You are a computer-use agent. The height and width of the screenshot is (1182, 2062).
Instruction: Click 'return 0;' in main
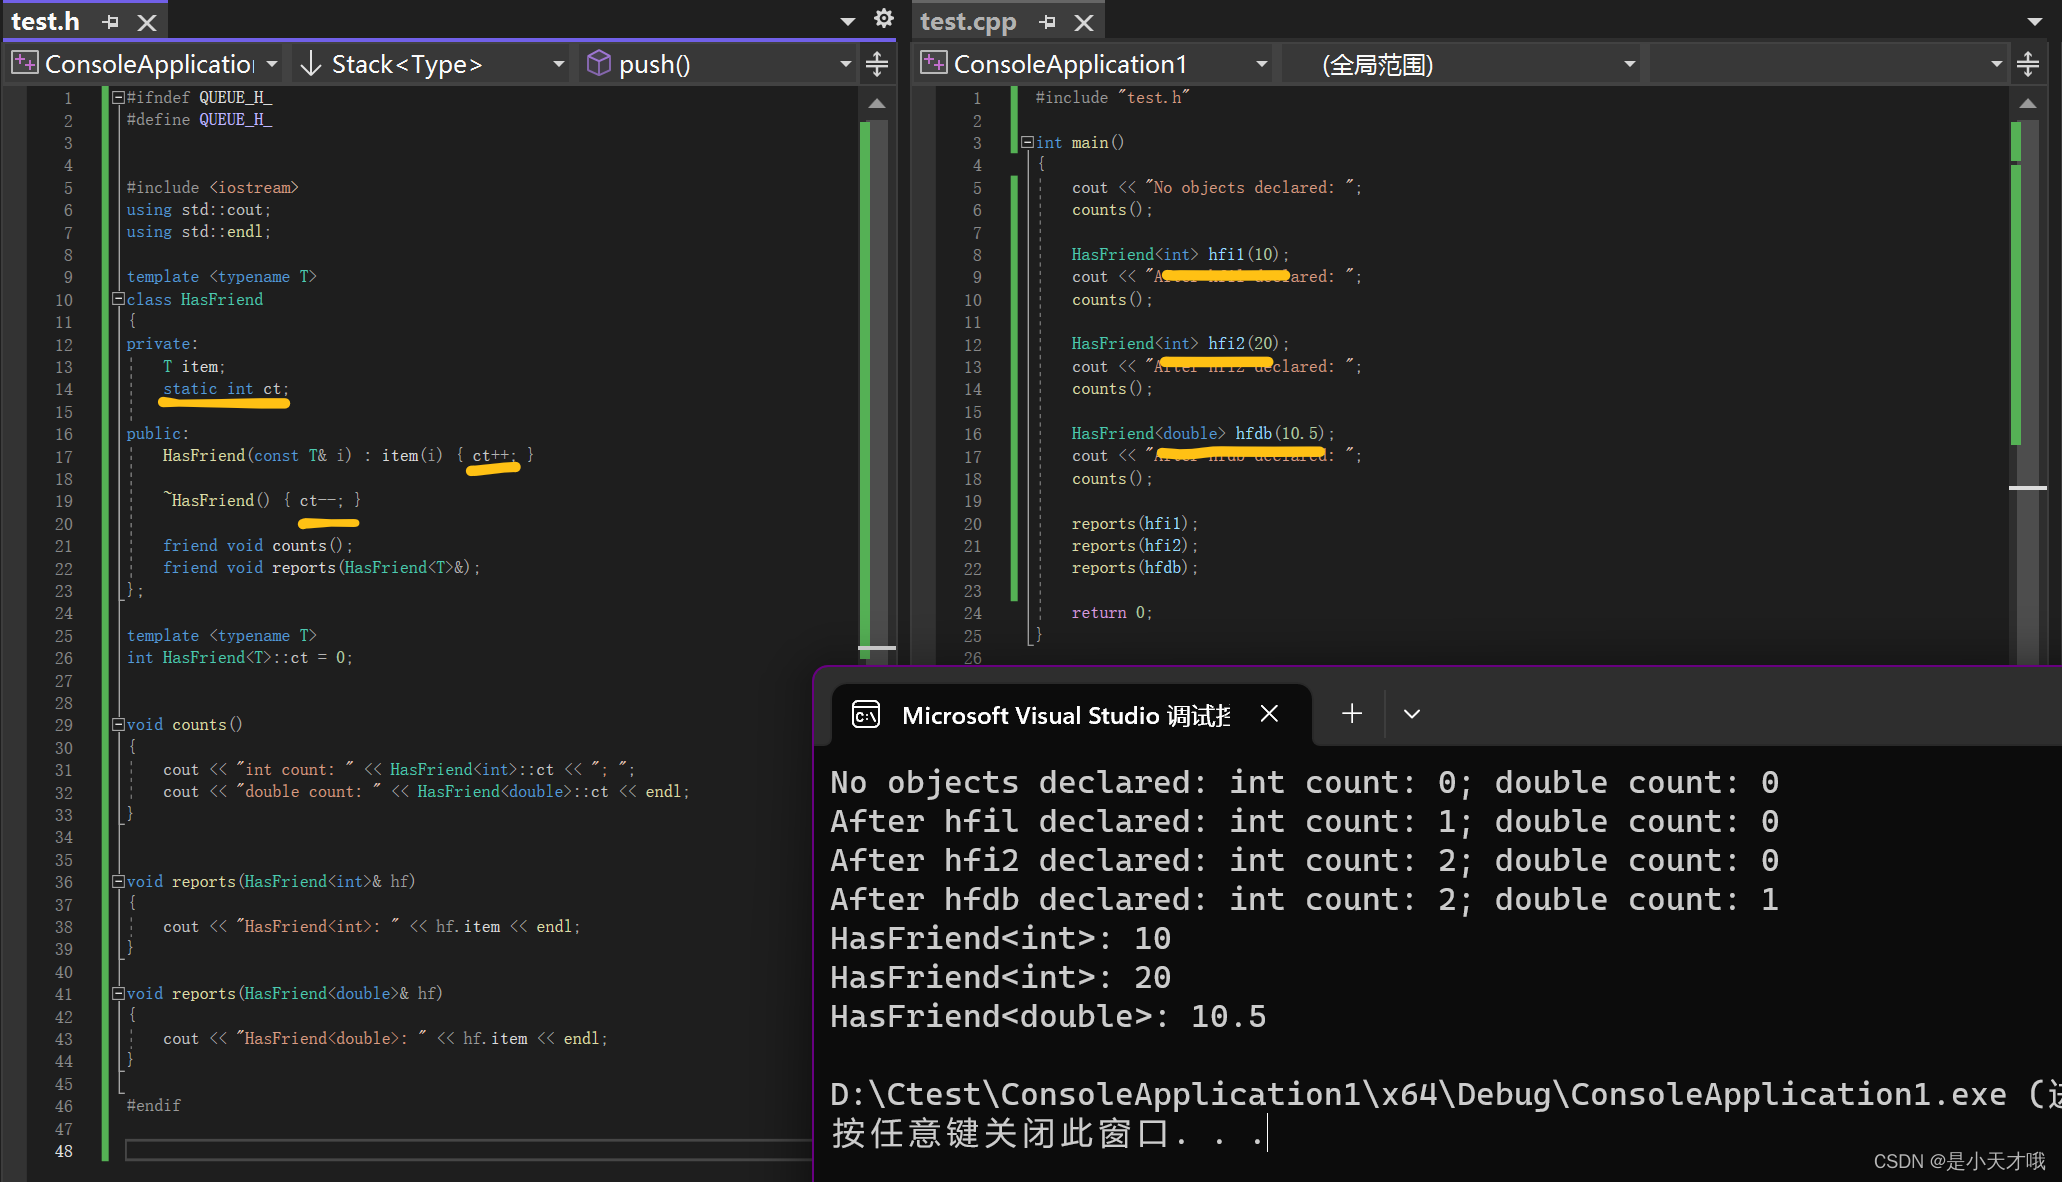[1112, 613]
